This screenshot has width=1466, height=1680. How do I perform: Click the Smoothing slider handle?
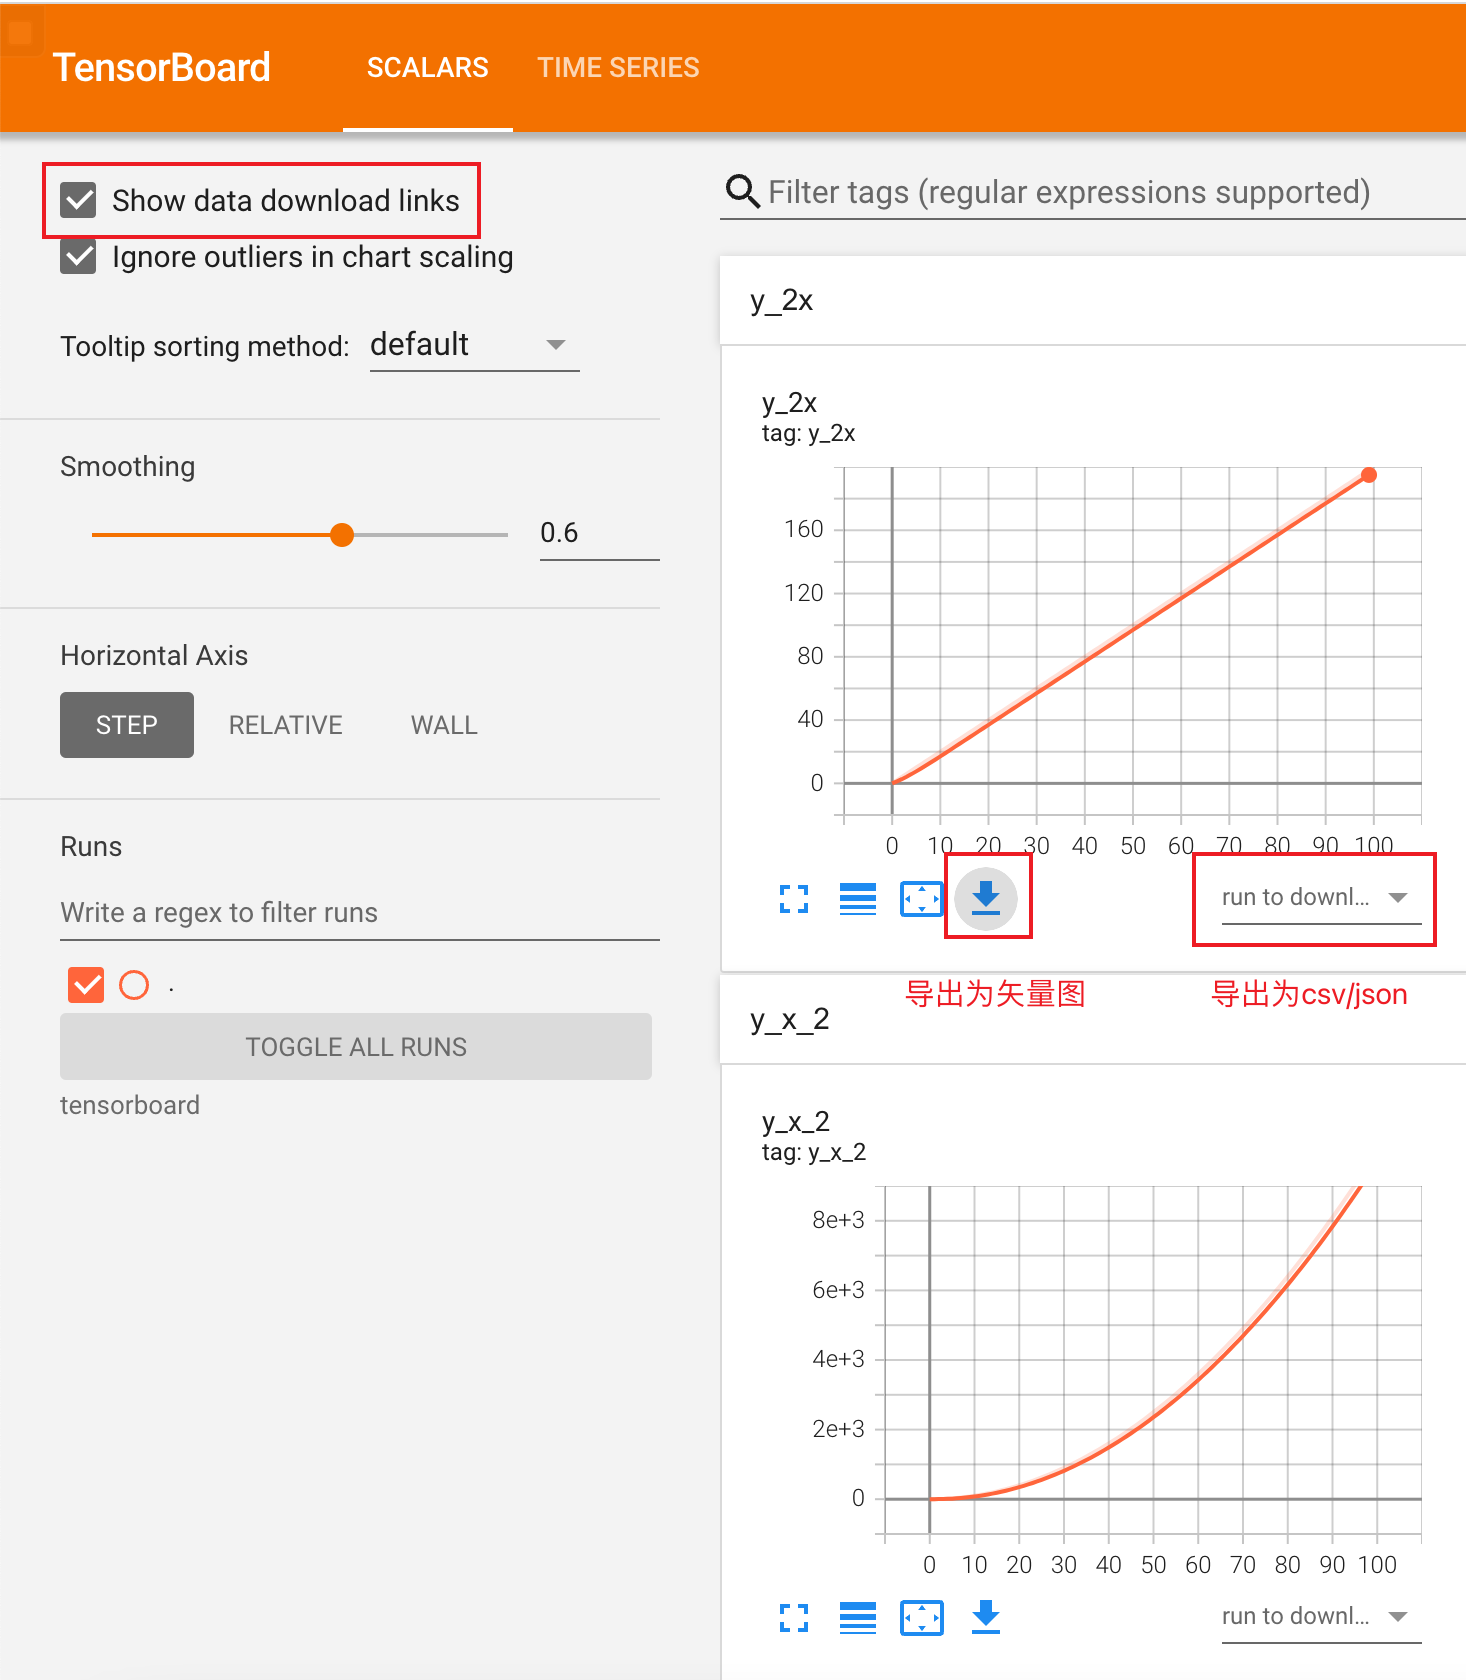[342, 535]
